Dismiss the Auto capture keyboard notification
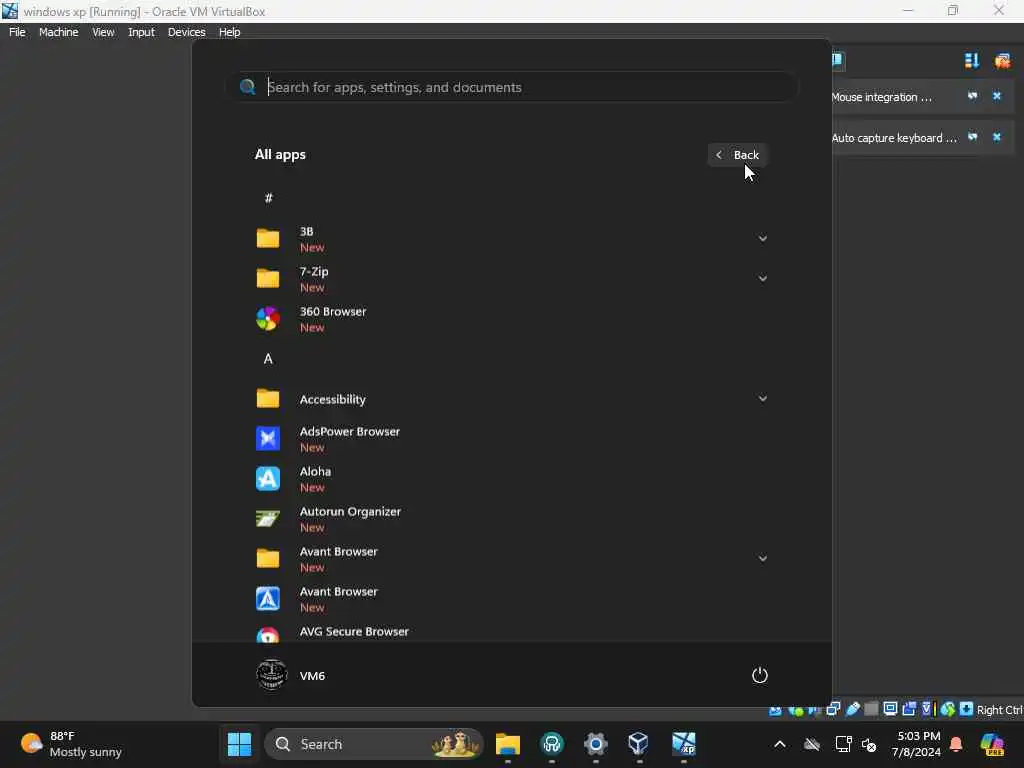The image size is (1024, 768). pos(997,137)
